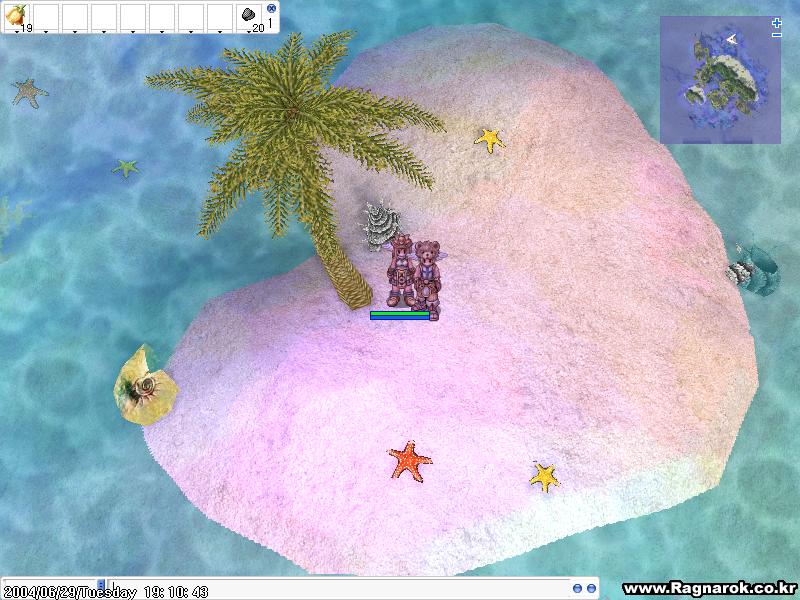Click the yellow conch shell on shore
Screen dimensions: 800x600
(142, 385)
